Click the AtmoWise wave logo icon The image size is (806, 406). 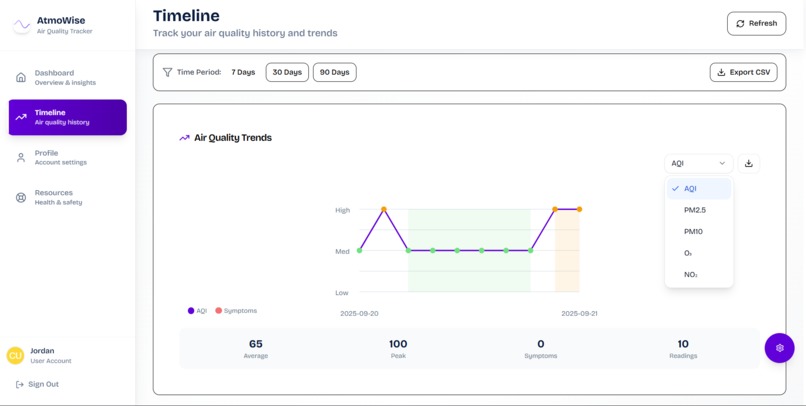[22, 25]
